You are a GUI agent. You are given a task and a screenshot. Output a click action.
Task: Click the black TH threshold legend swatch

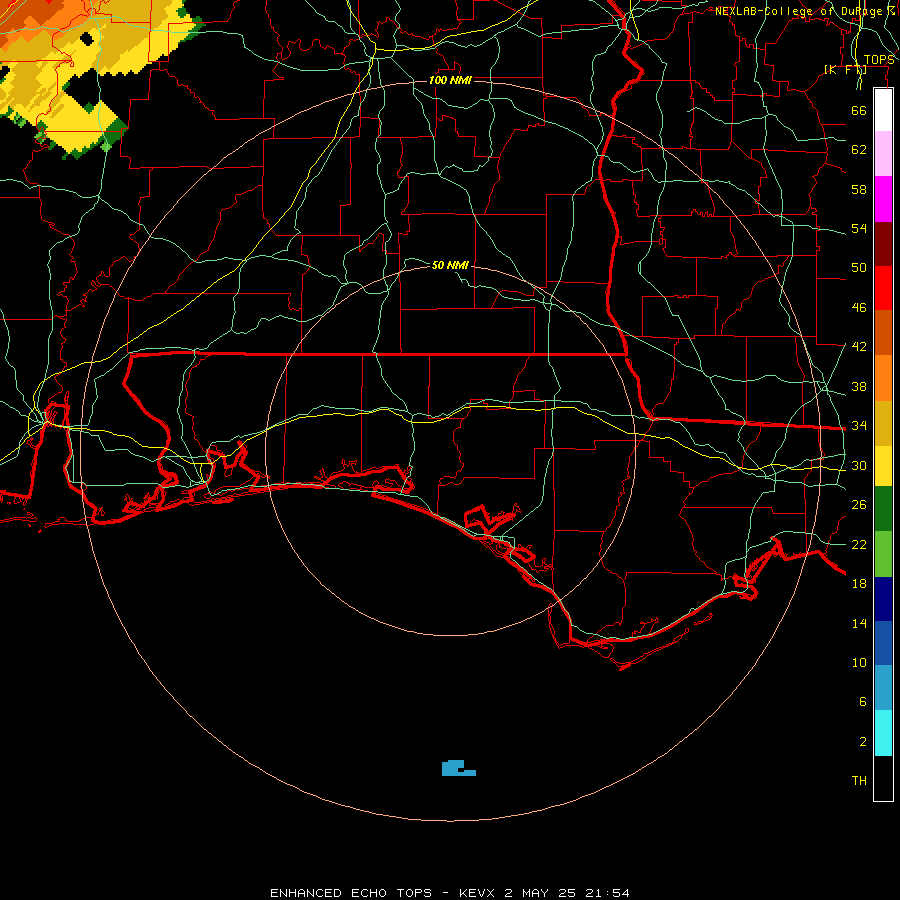click(x=883, y=778)
